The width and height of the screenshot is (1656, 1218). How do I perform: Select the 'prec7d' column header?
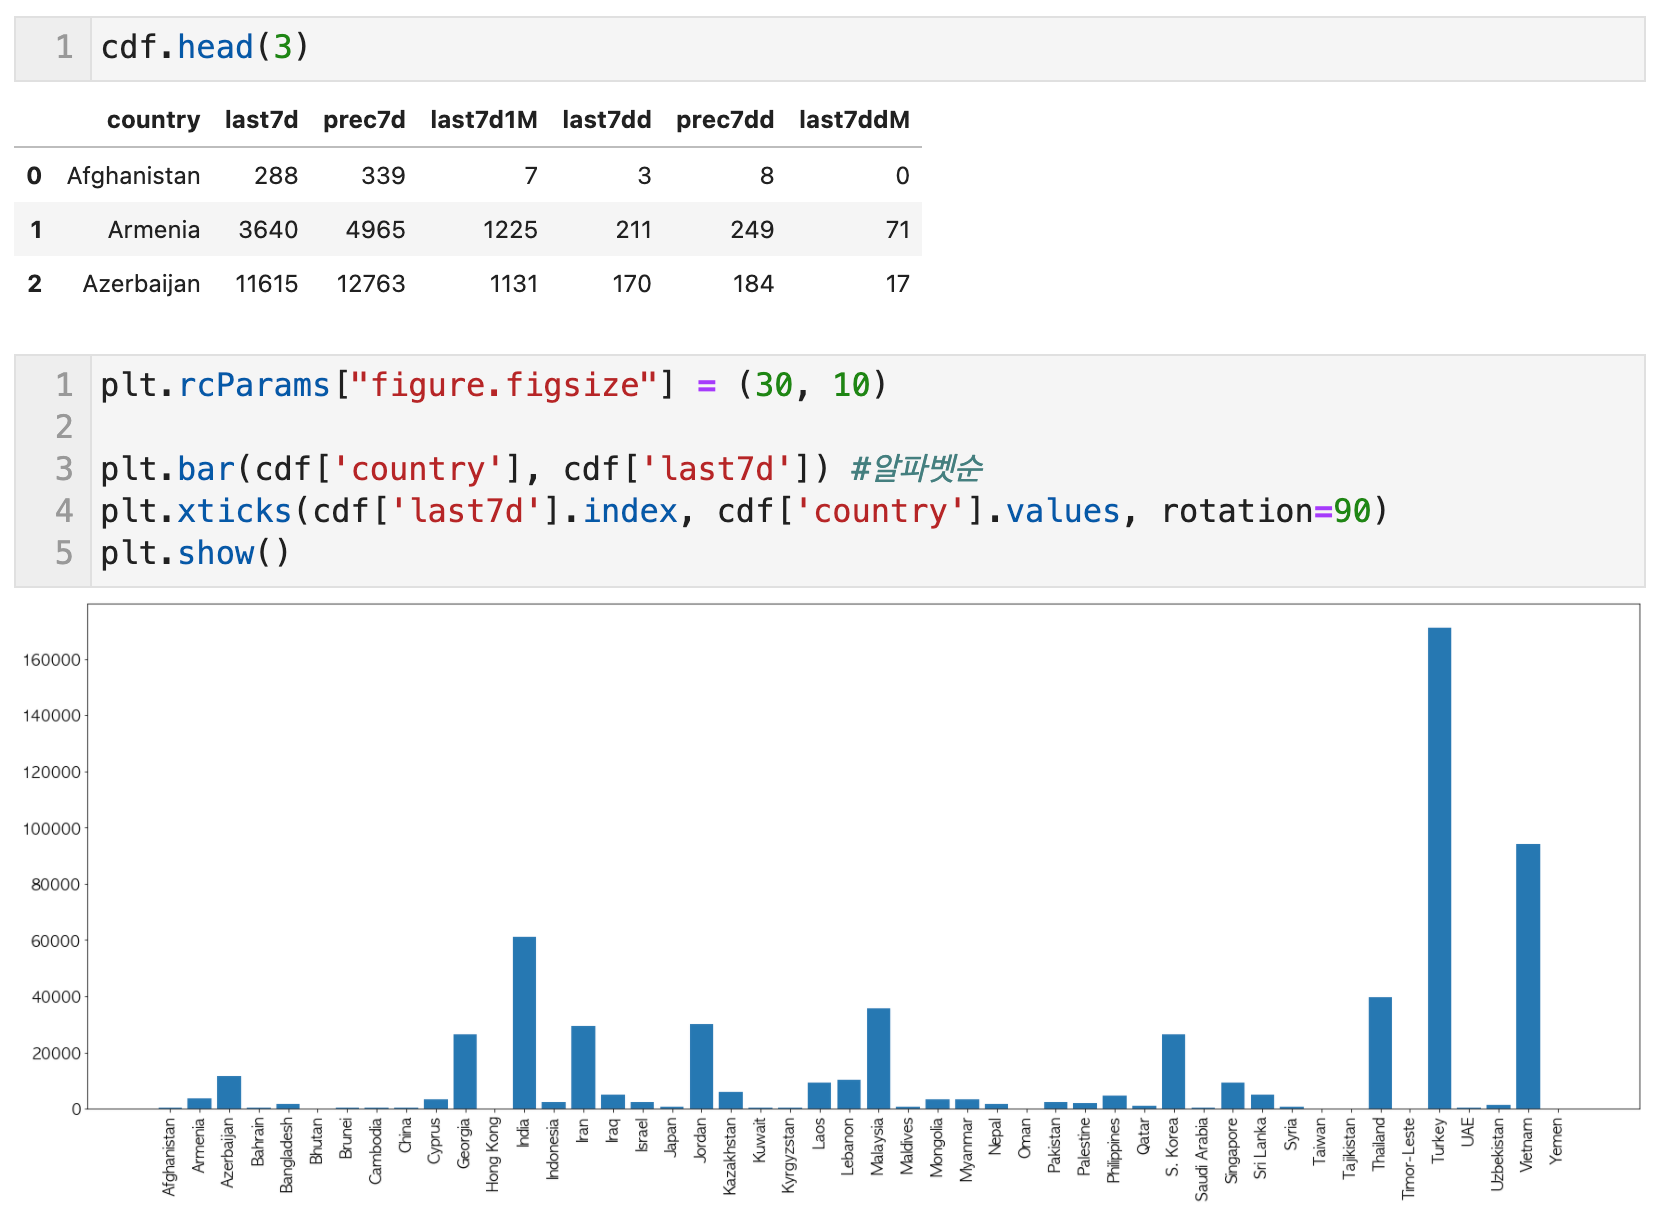click(x=364, y=120)
